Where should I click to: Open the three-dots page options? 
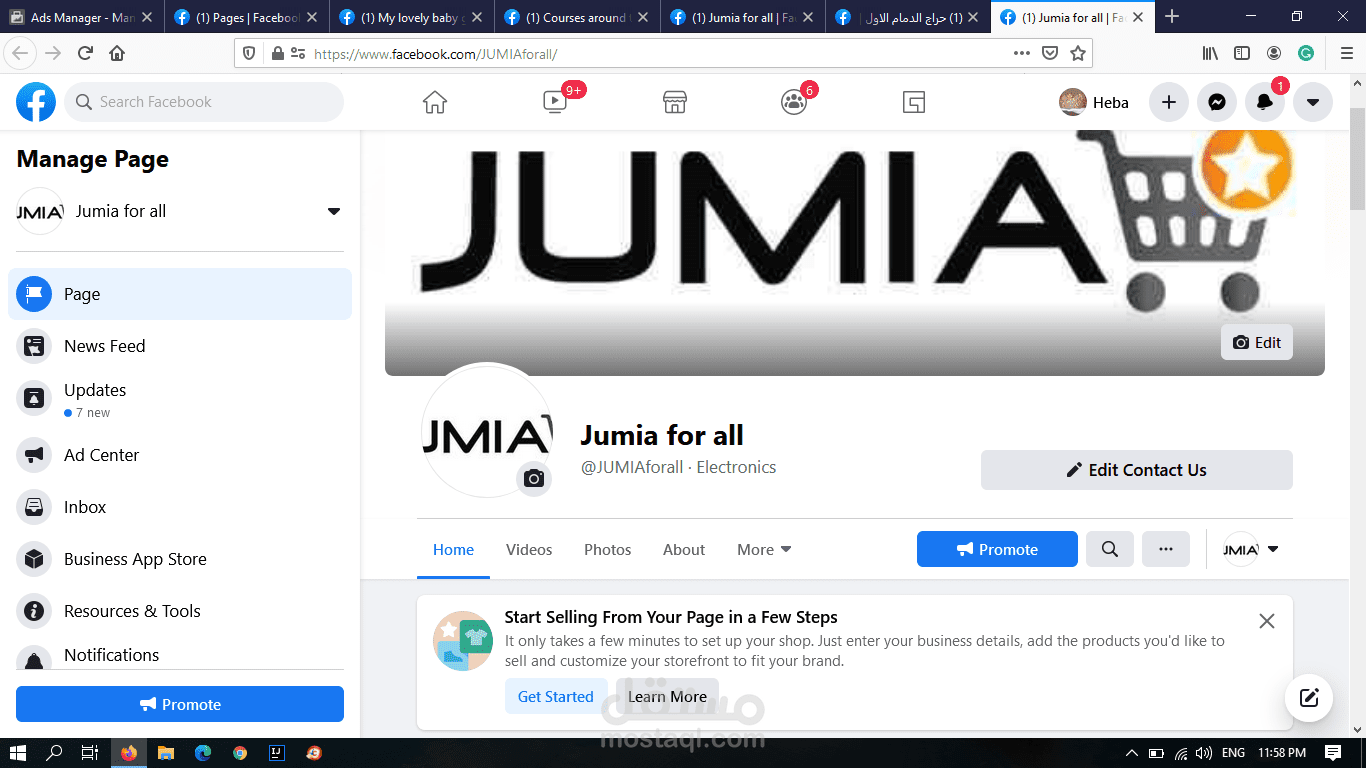1166,549
